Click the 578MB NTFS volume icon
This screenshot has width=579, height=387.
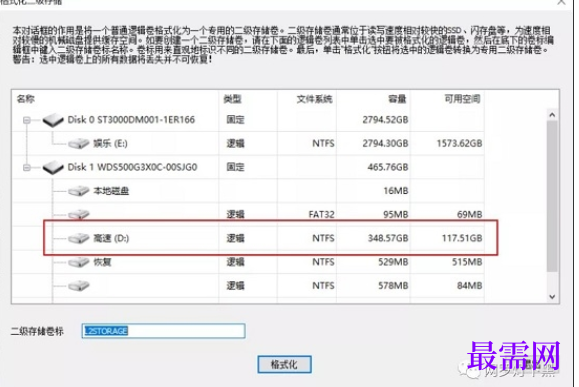(x=79, y=286)
